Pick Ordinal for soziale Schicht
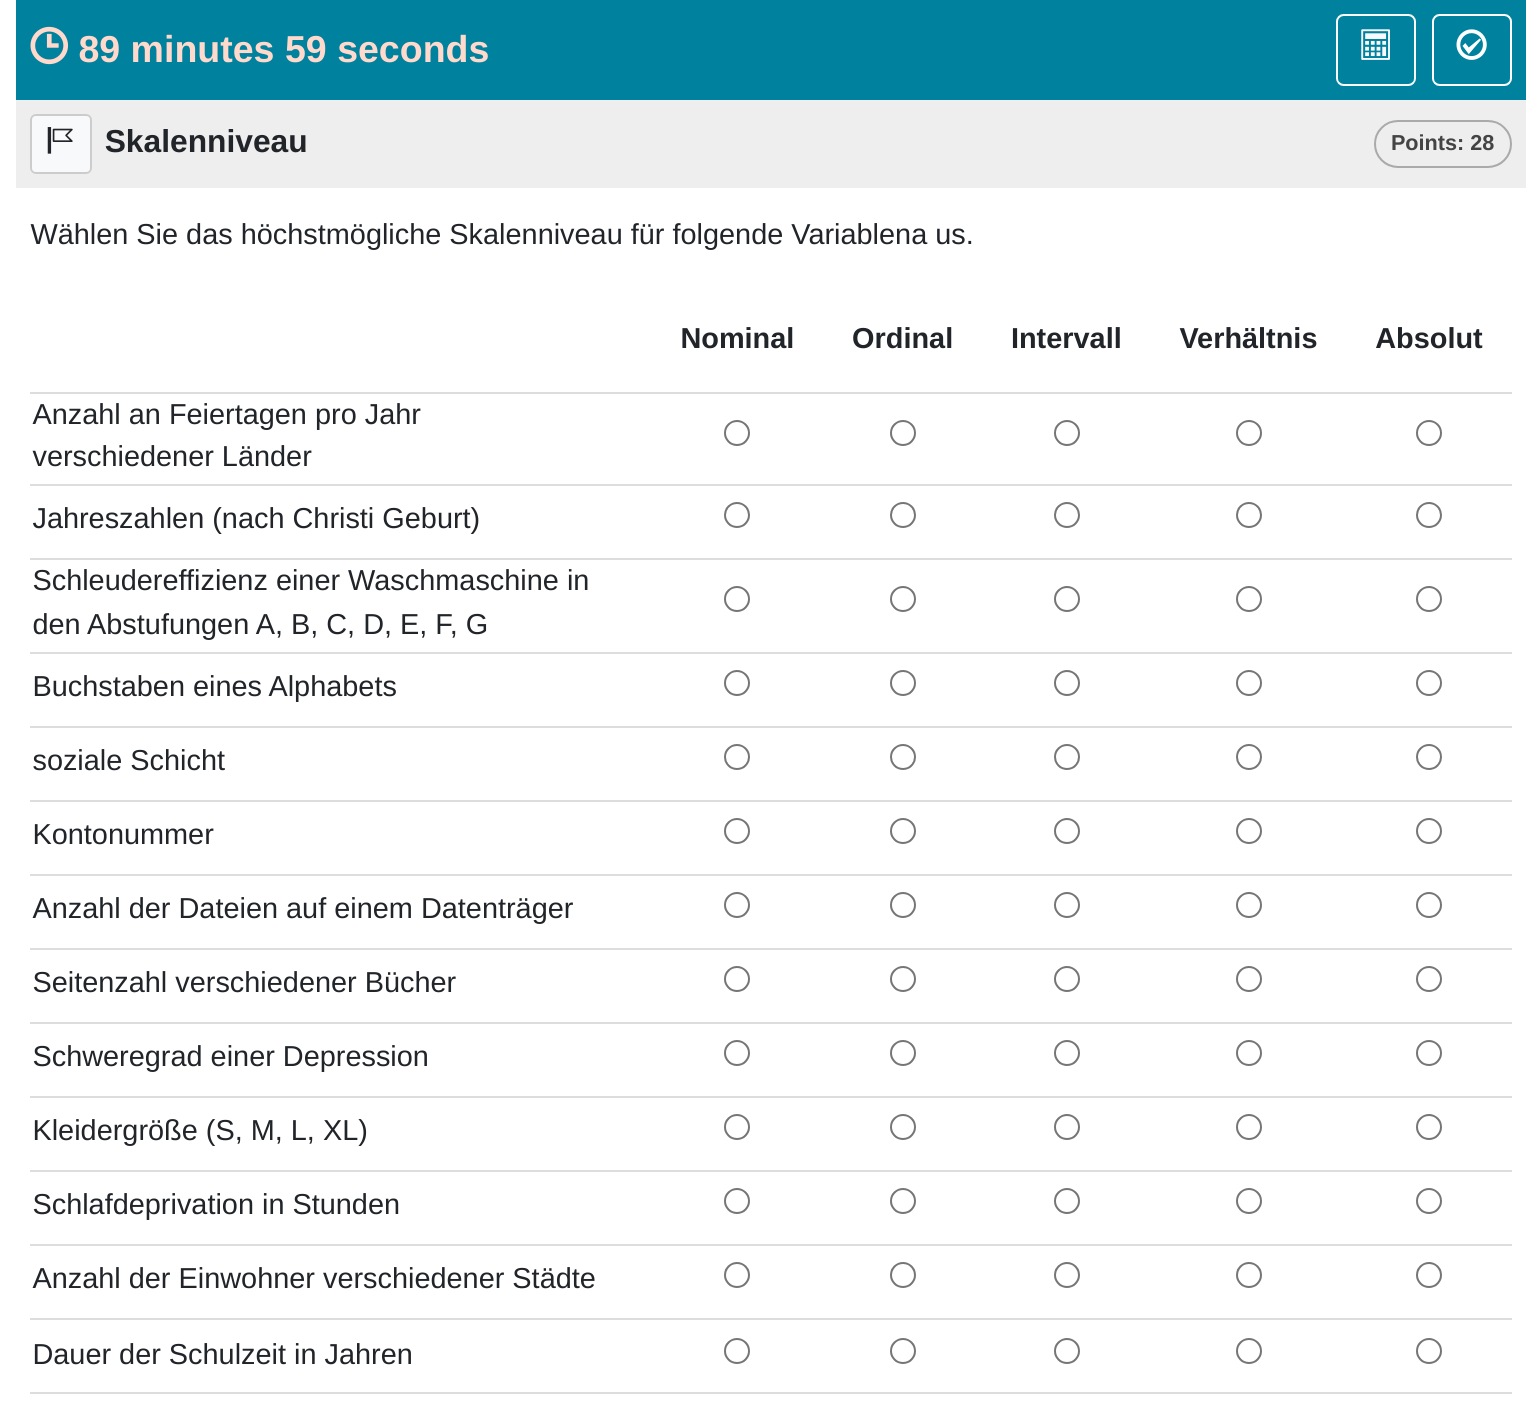 902,757
